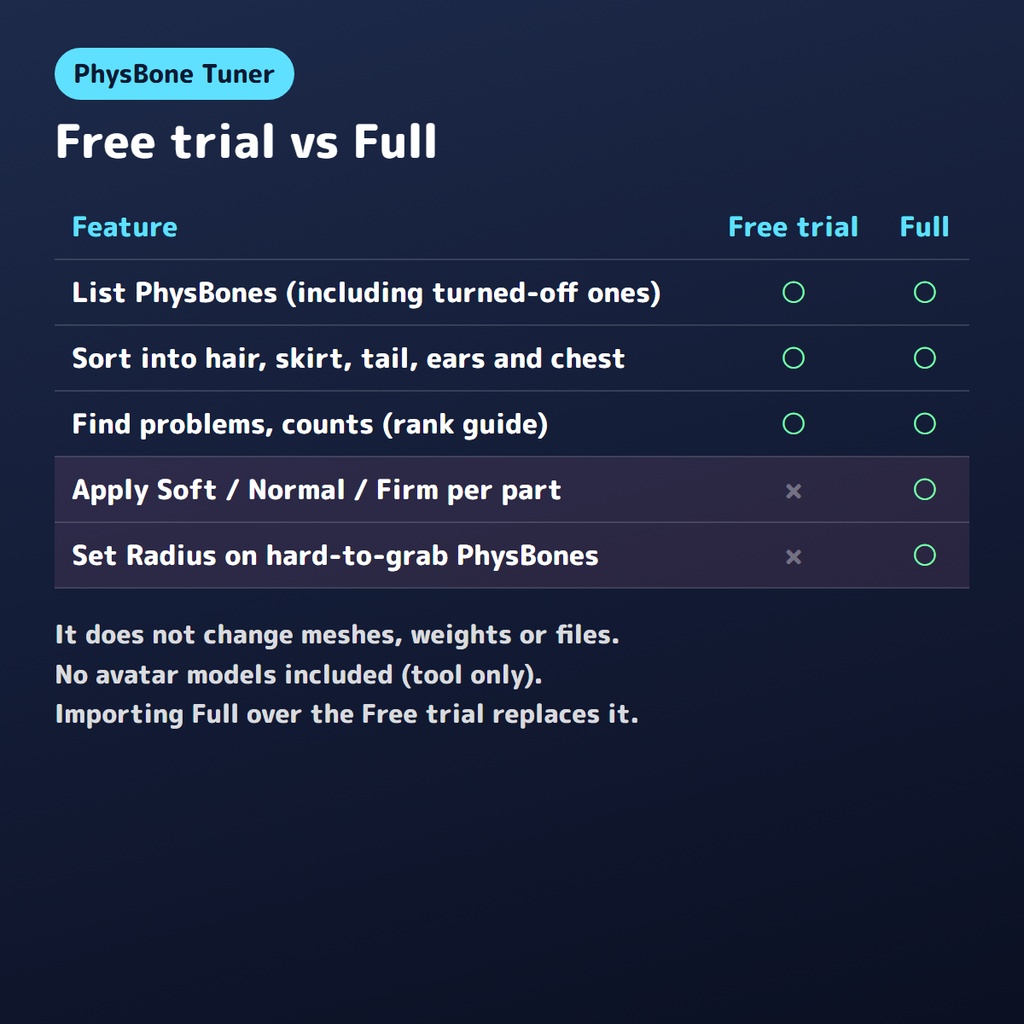Image resolution: width=1024 pixels, height=1024 pixels.
Task: Click the cross mark for Set Radius row
Action: (793, 556)
